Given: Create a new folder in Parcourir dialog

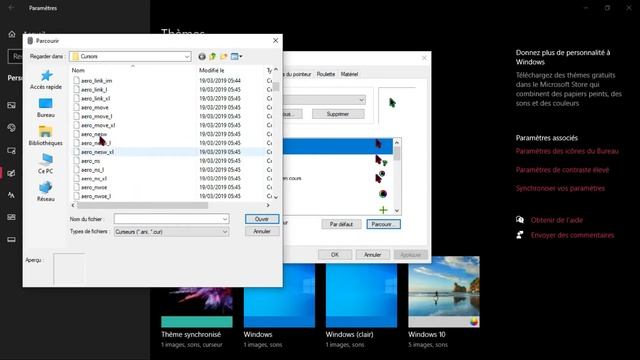Looking at the screenshot, I should (x=224, y=56).
